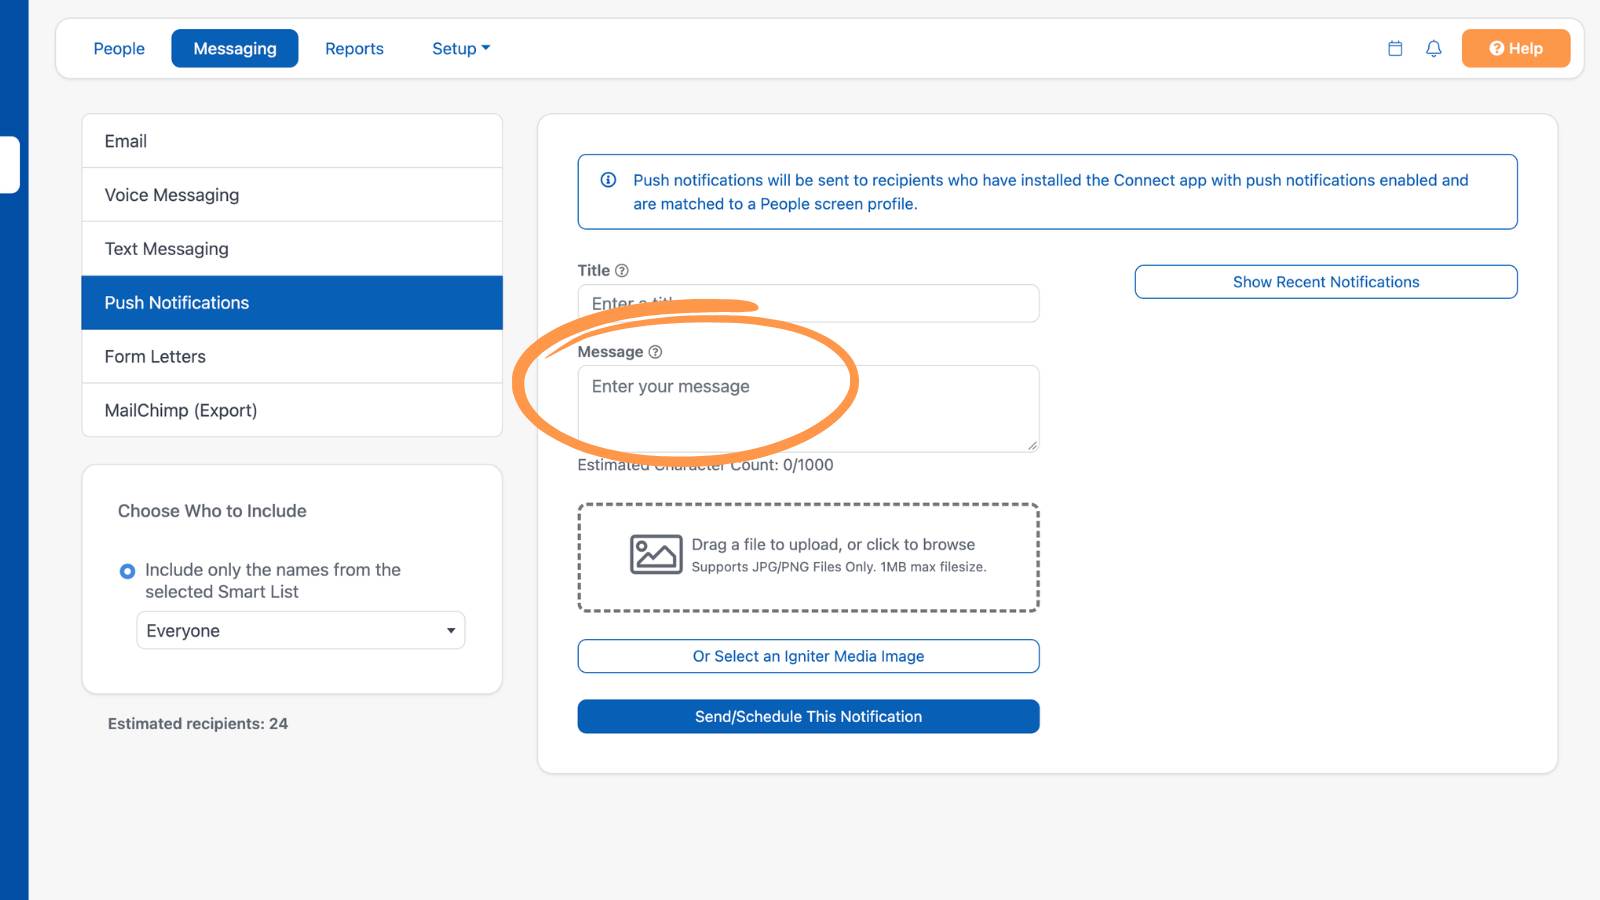Open Voice Messaging section
Image resolution: width=1600 pixels, height=900 pixels.
[292, 195]
